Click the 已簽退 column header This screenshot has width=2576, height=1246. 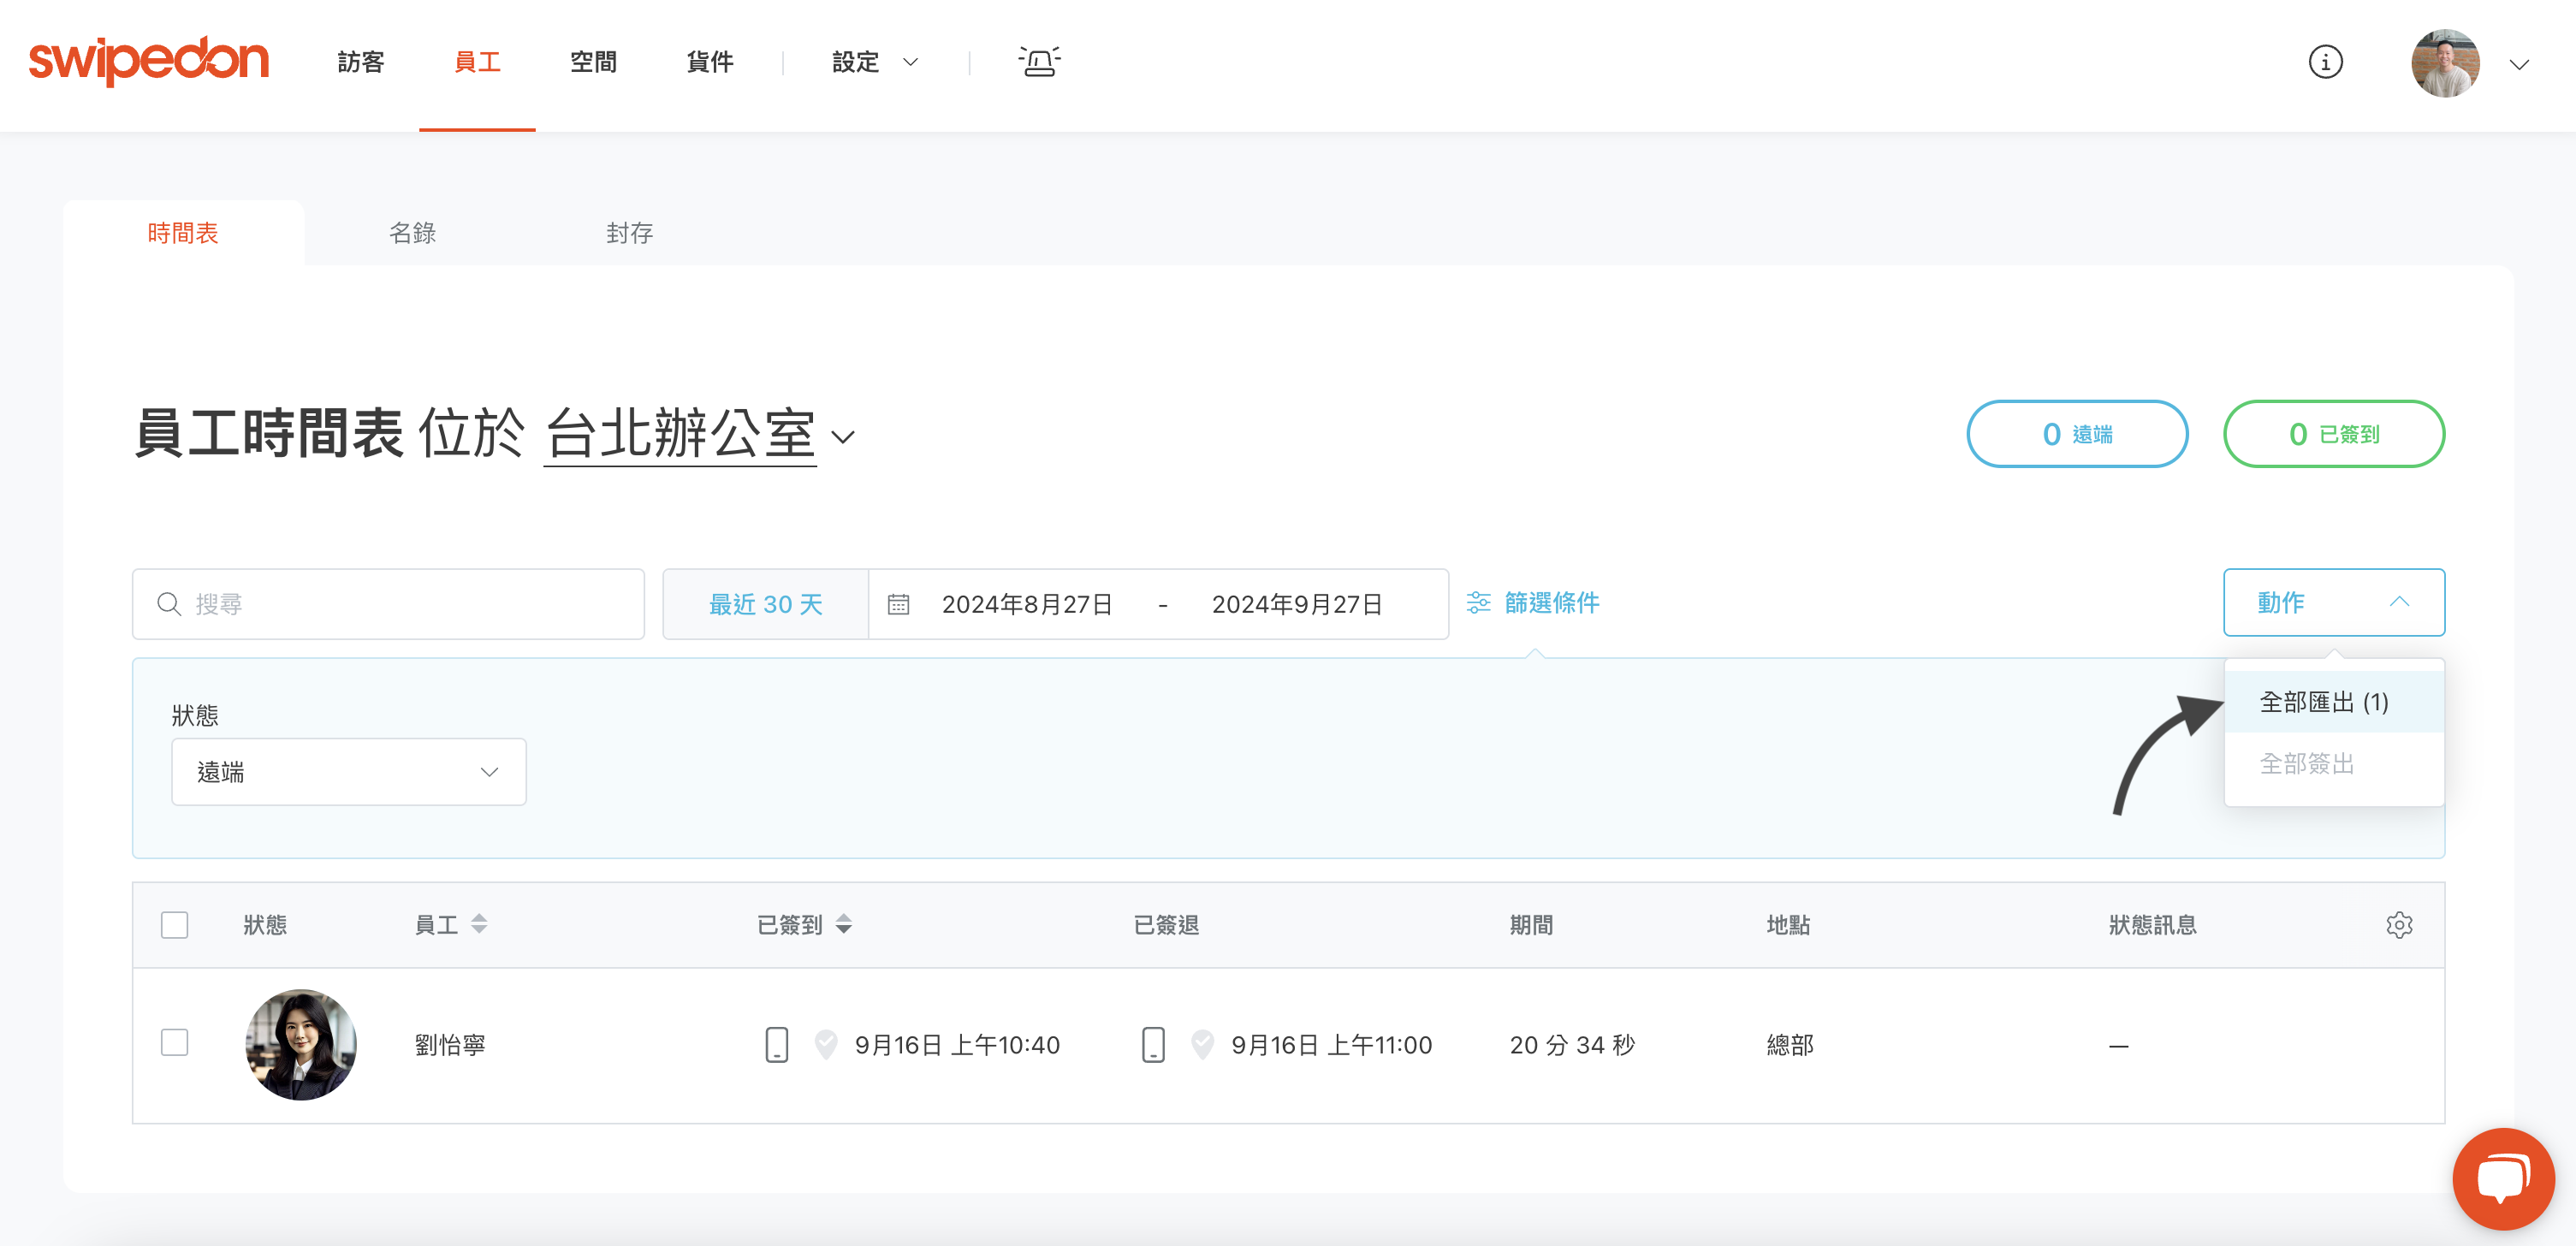tap(1166, 925)
